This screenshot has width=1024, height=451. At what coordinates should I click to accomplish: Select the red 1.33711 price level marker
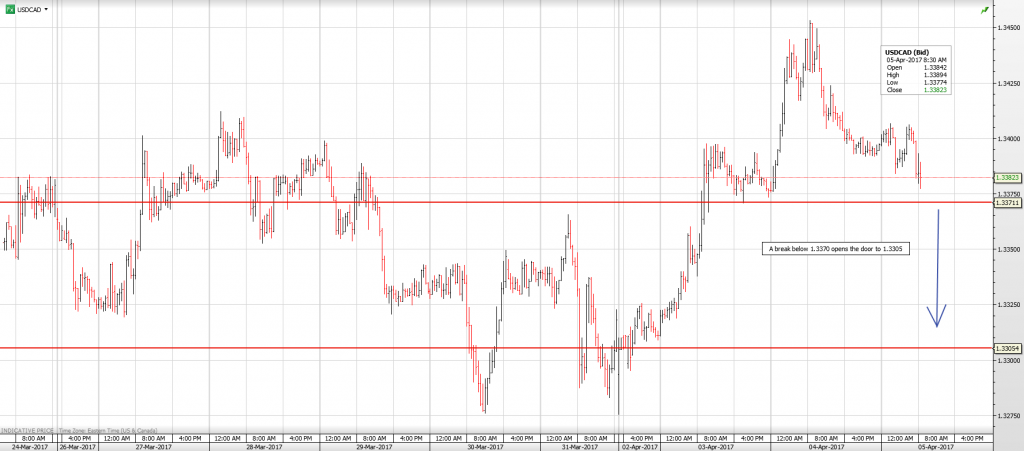pyautogui.click(x=1007, y=202)
